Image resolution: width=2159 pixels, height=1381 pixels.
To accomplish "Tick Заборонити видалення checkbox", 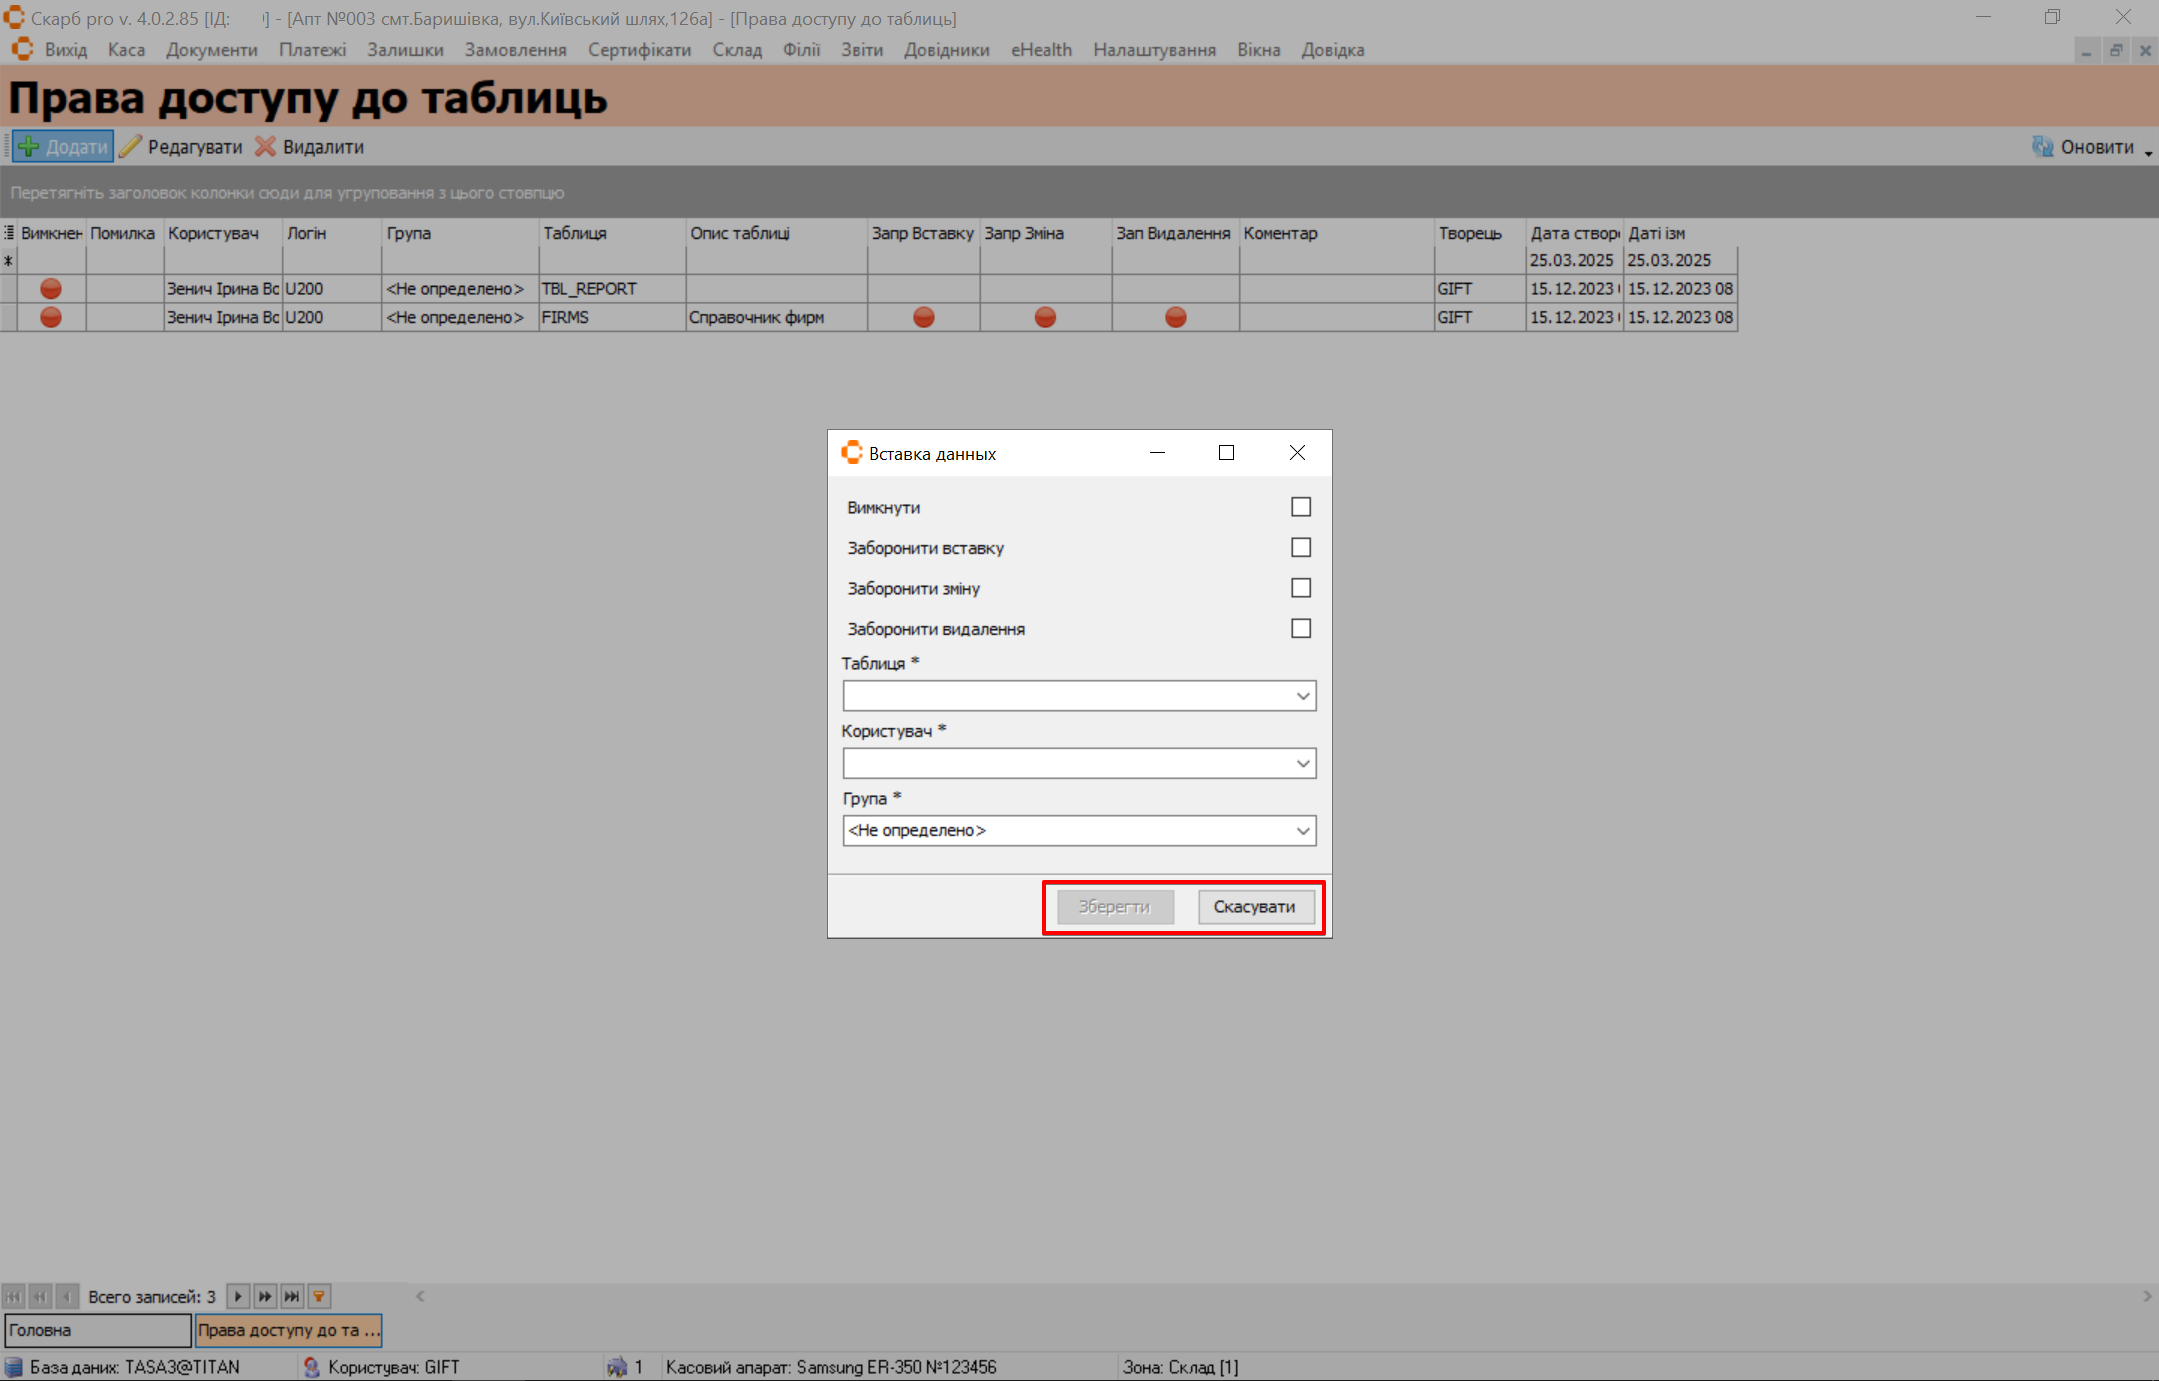I will (x=1300, y=629).
